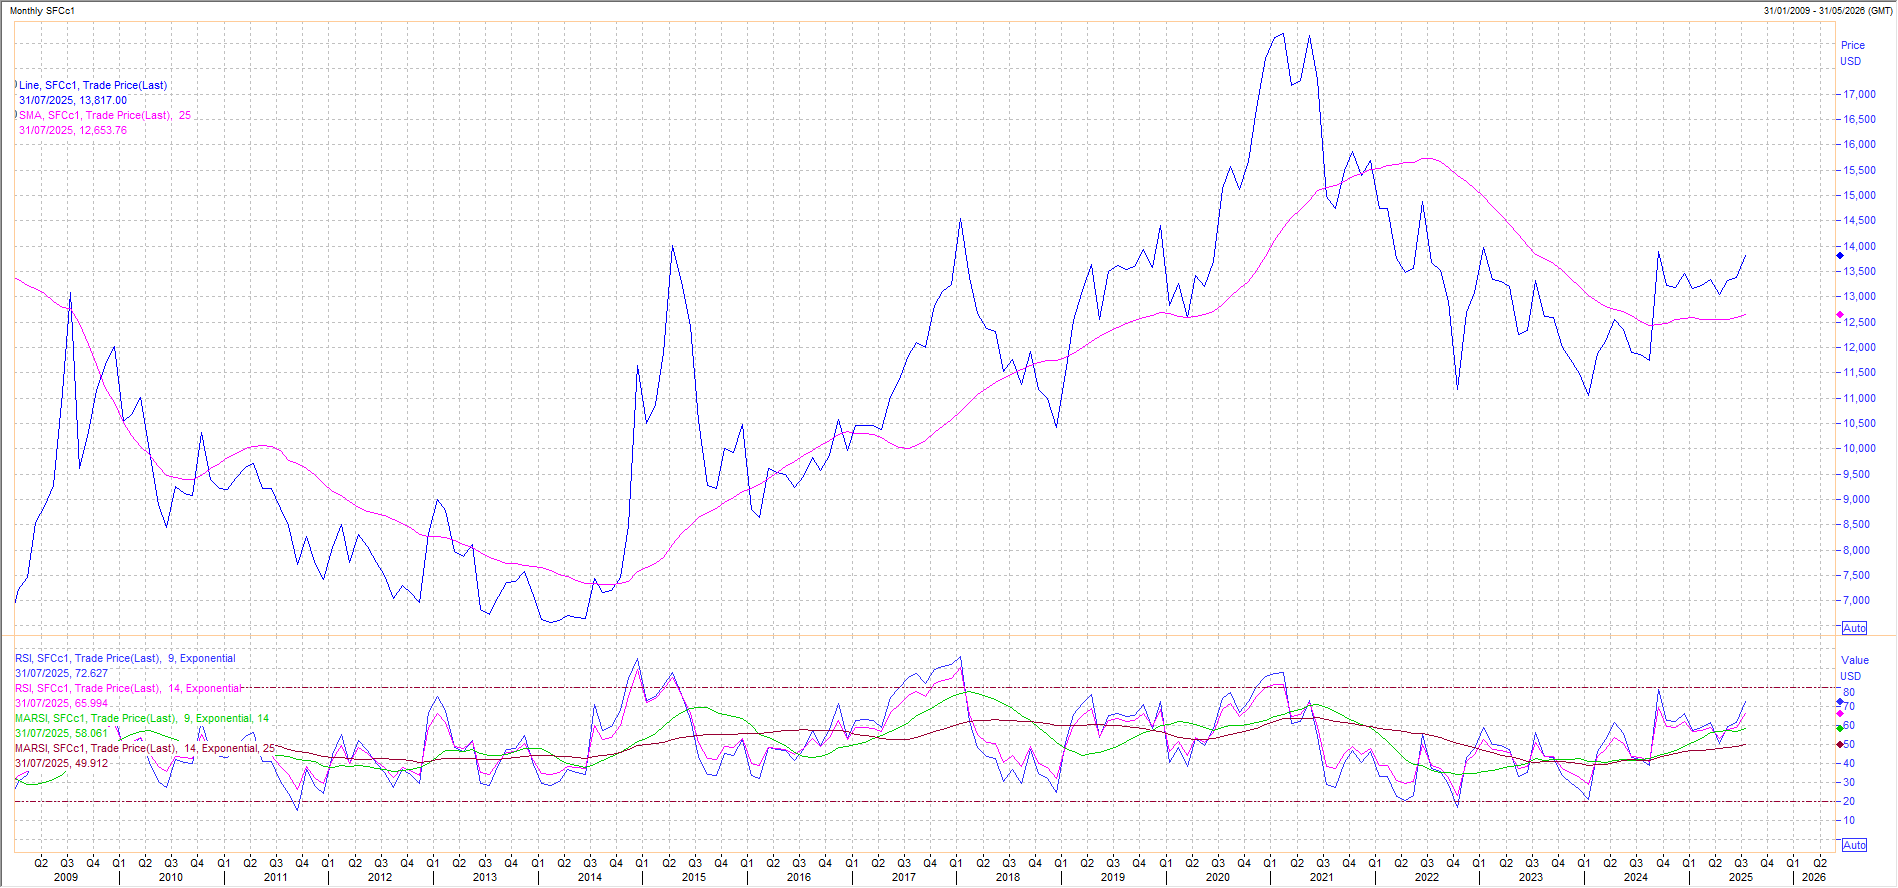Toggle Auto scaling on the price panel
1898x888 pixels.
(x=1854, y=628)
